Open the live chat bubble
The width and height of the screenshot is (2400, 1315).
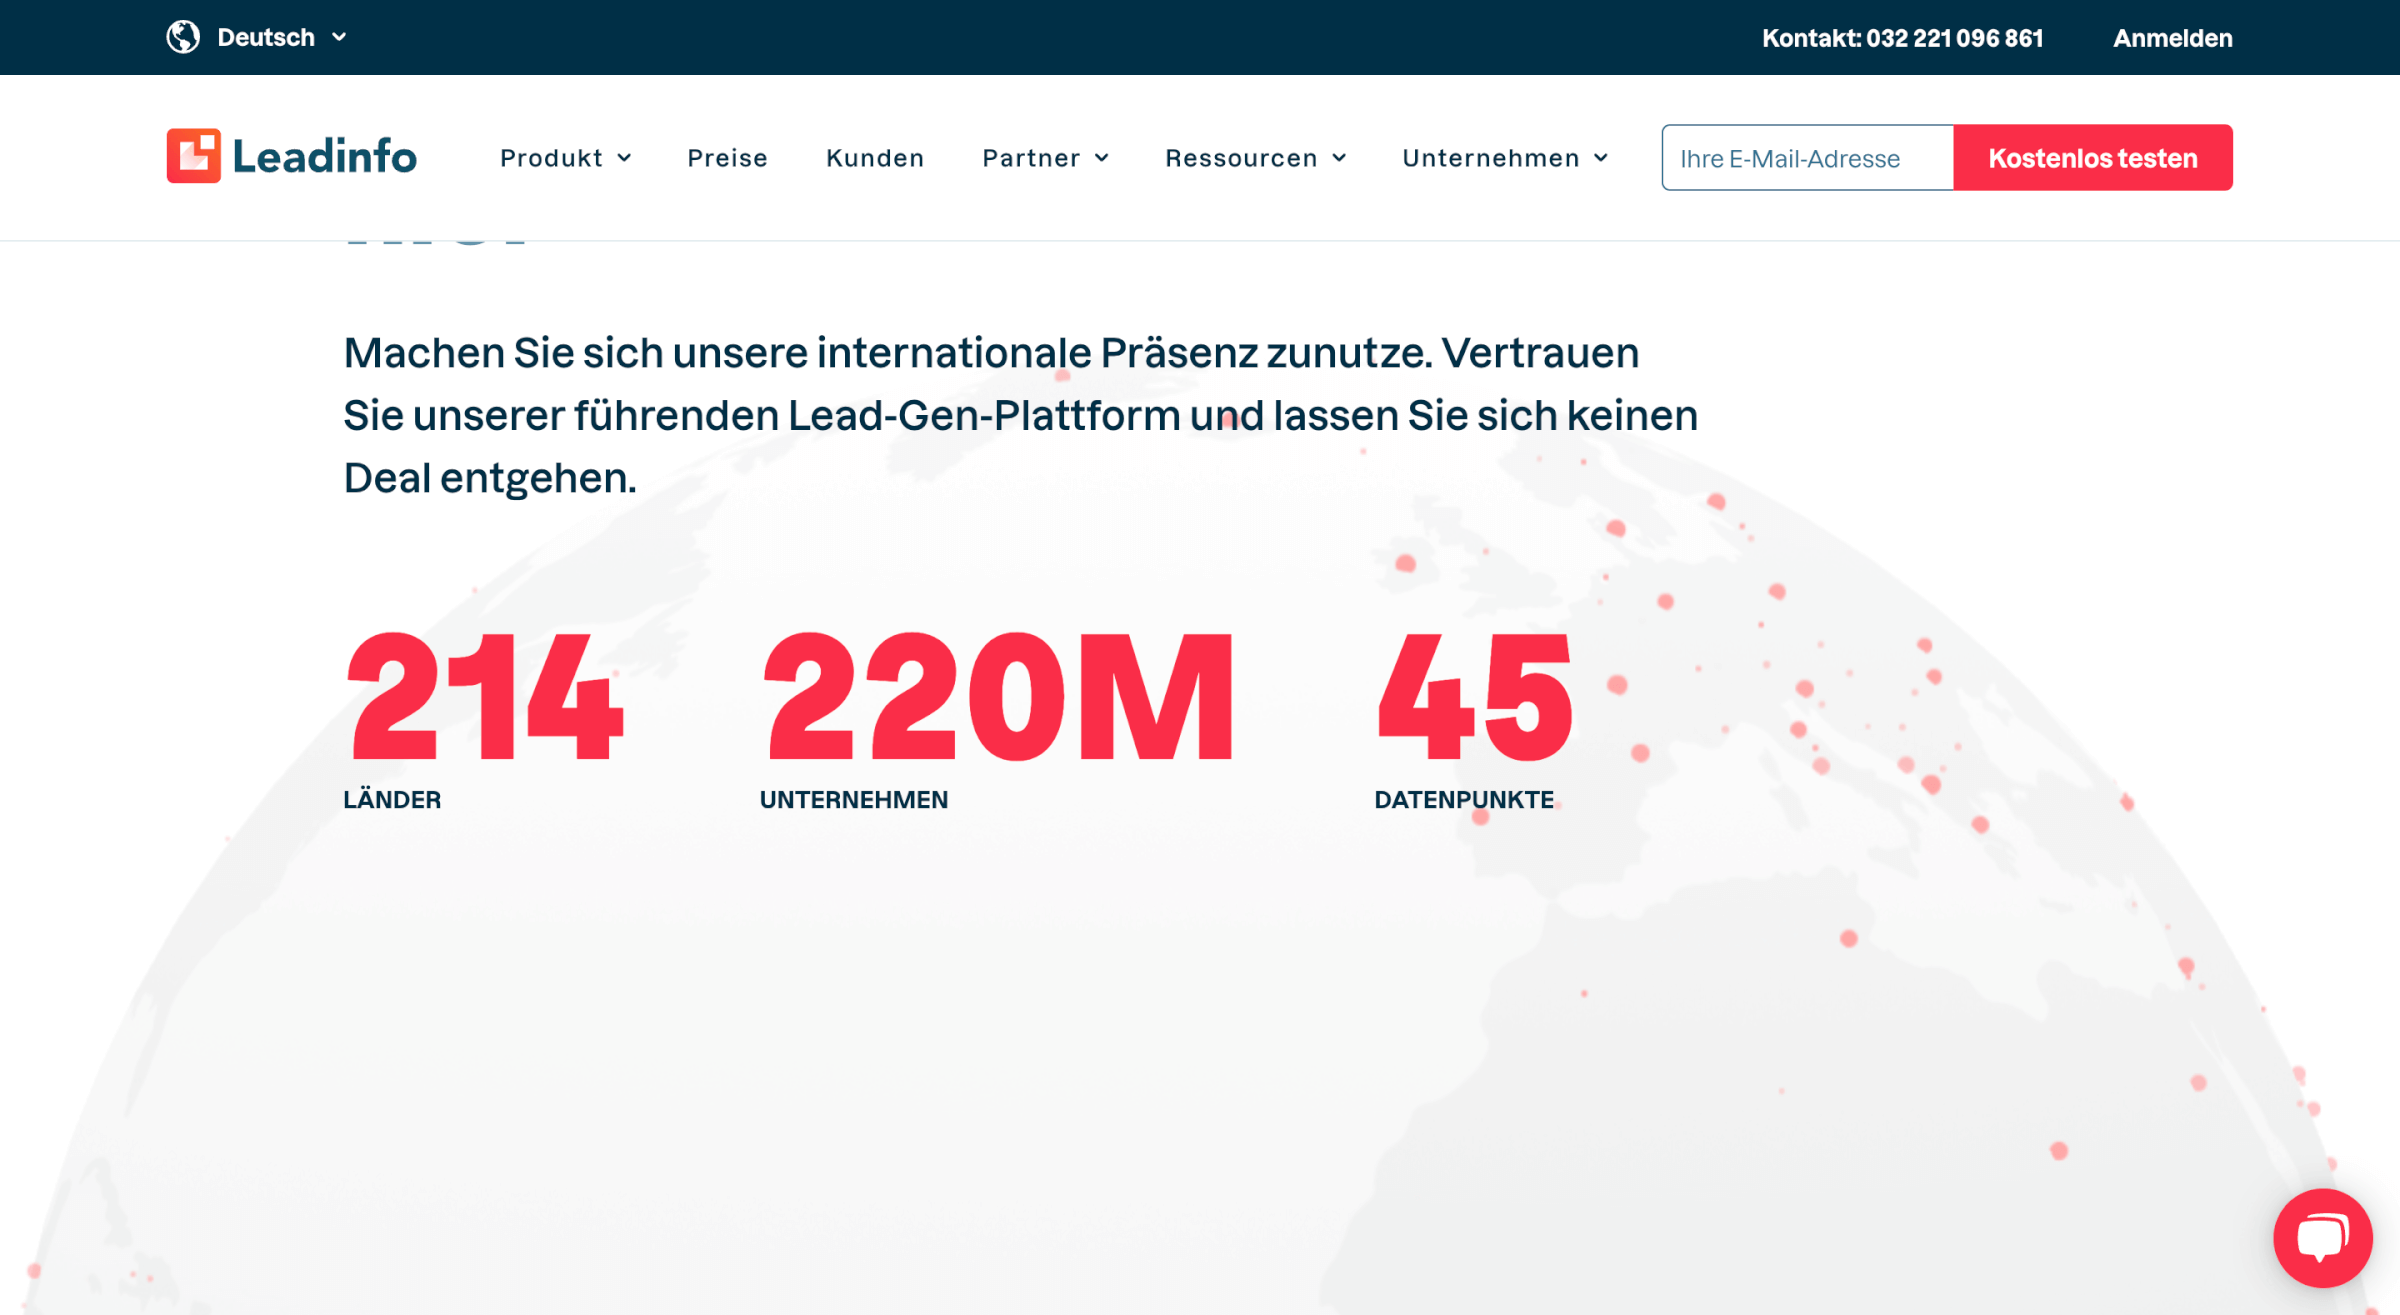click(x=2322, y=1237)
